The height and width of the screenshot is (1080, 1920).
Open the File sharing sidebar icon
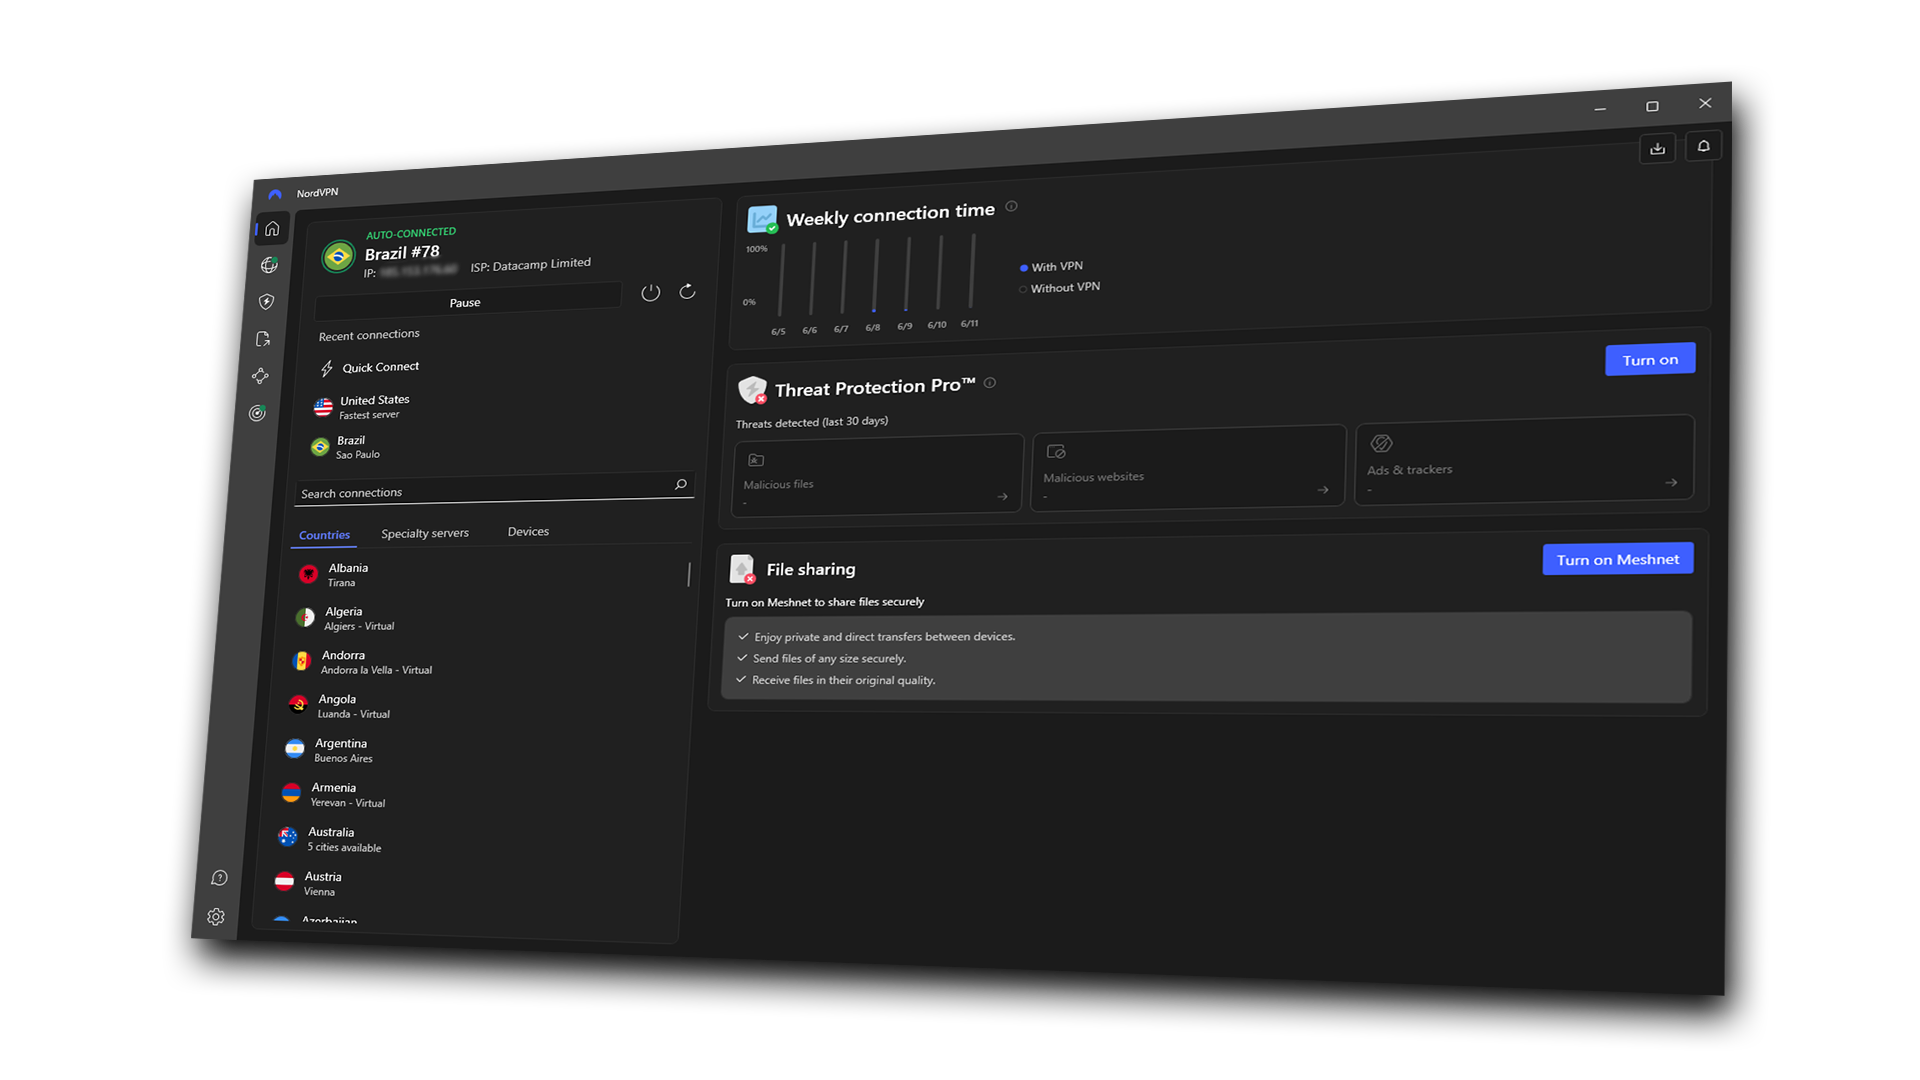[x=263, y=339]
